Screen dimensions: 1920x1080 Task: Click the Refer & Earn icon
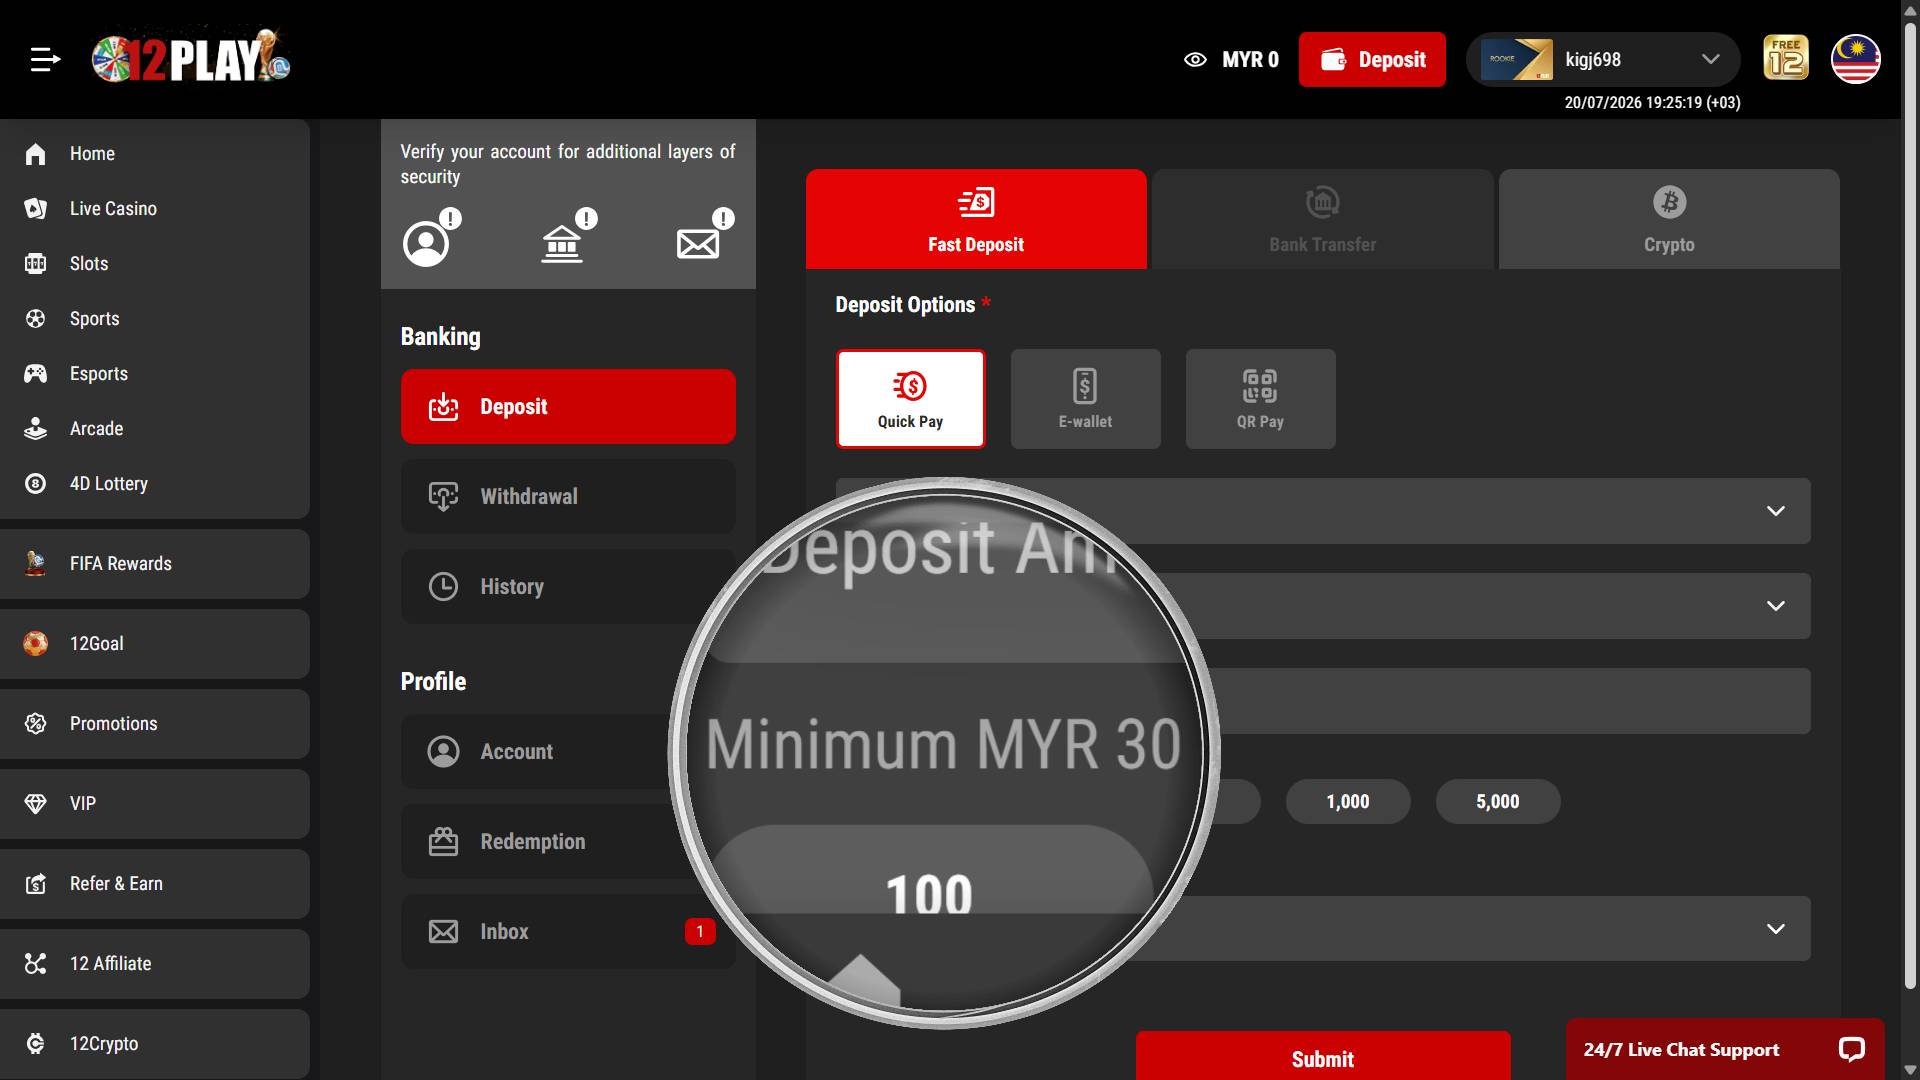(36, 884)
